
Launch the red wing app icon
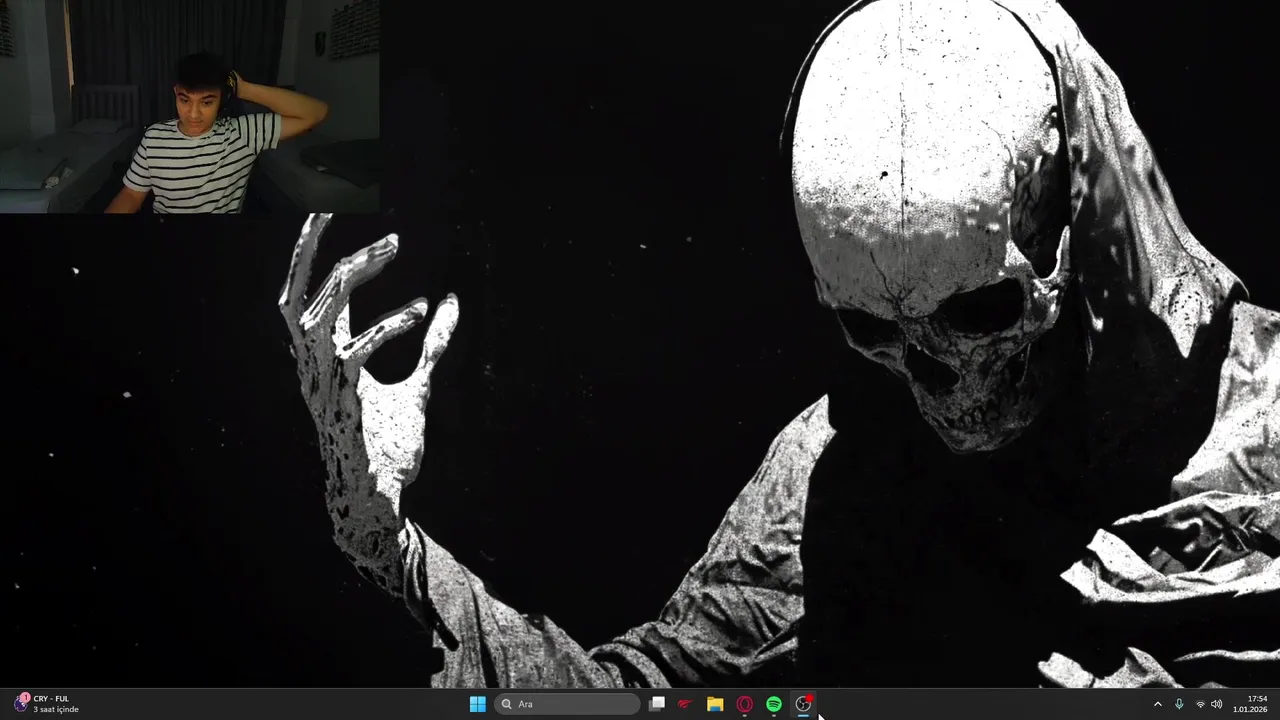tap(685, 704)
